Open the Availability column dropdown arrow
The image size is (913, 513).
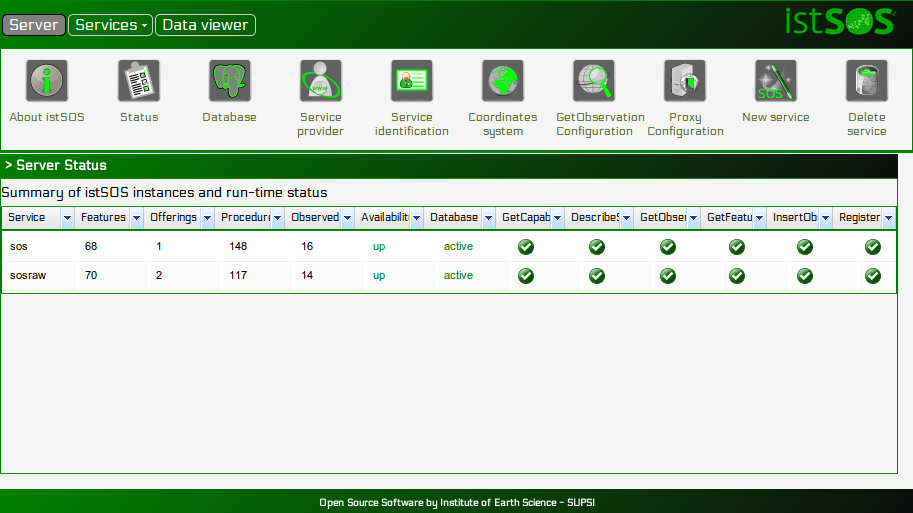pyautogui.click(x=416, y=218)
